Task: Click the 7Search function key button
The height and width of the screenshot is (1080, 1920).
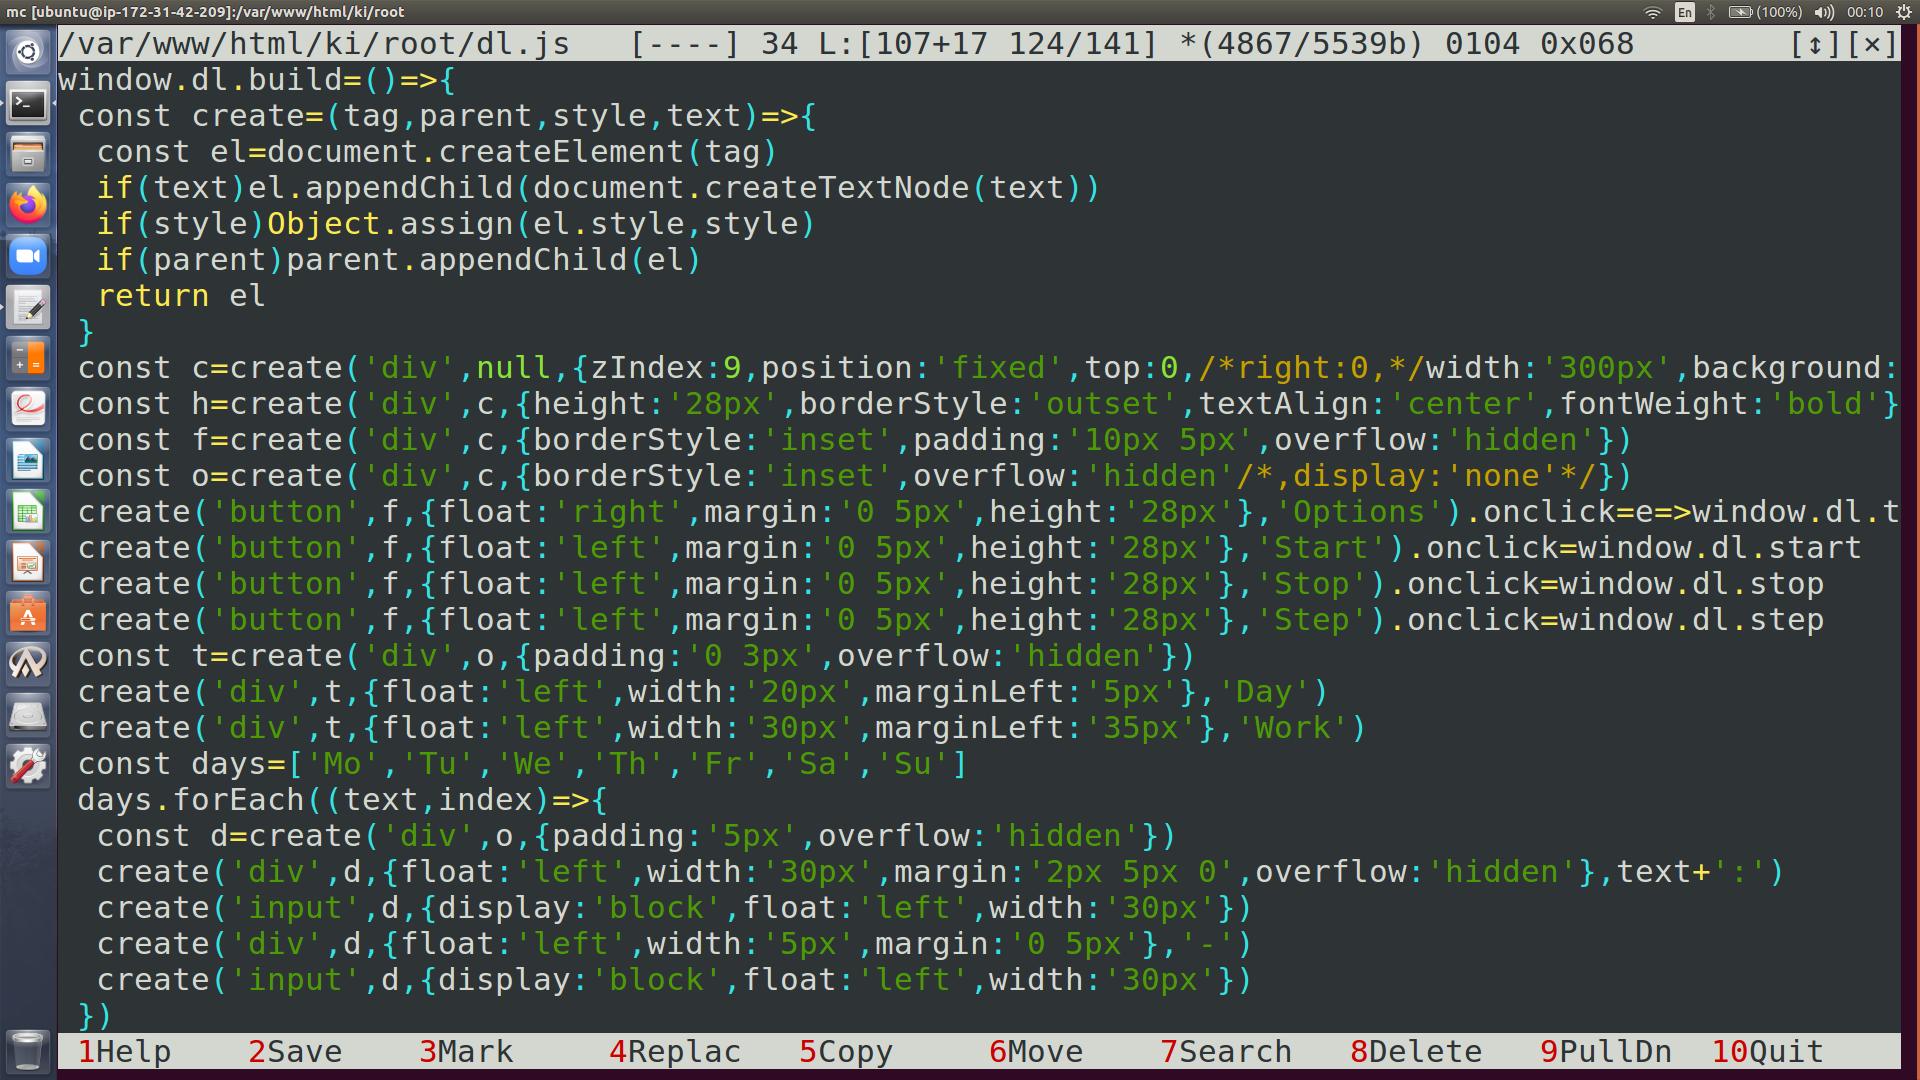Action: pyautogui.click(x=1225, y=1052)
